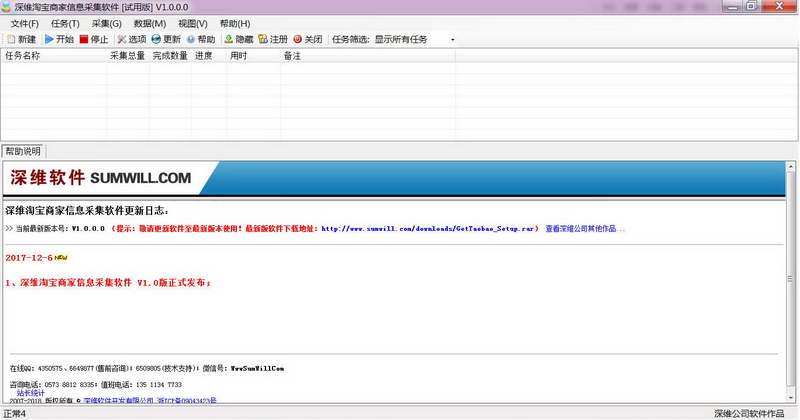Open the 深维软件开发有限公司 link
Viewport: 800px width, 420px height.
pyautogui.click(x=118, y=401)
